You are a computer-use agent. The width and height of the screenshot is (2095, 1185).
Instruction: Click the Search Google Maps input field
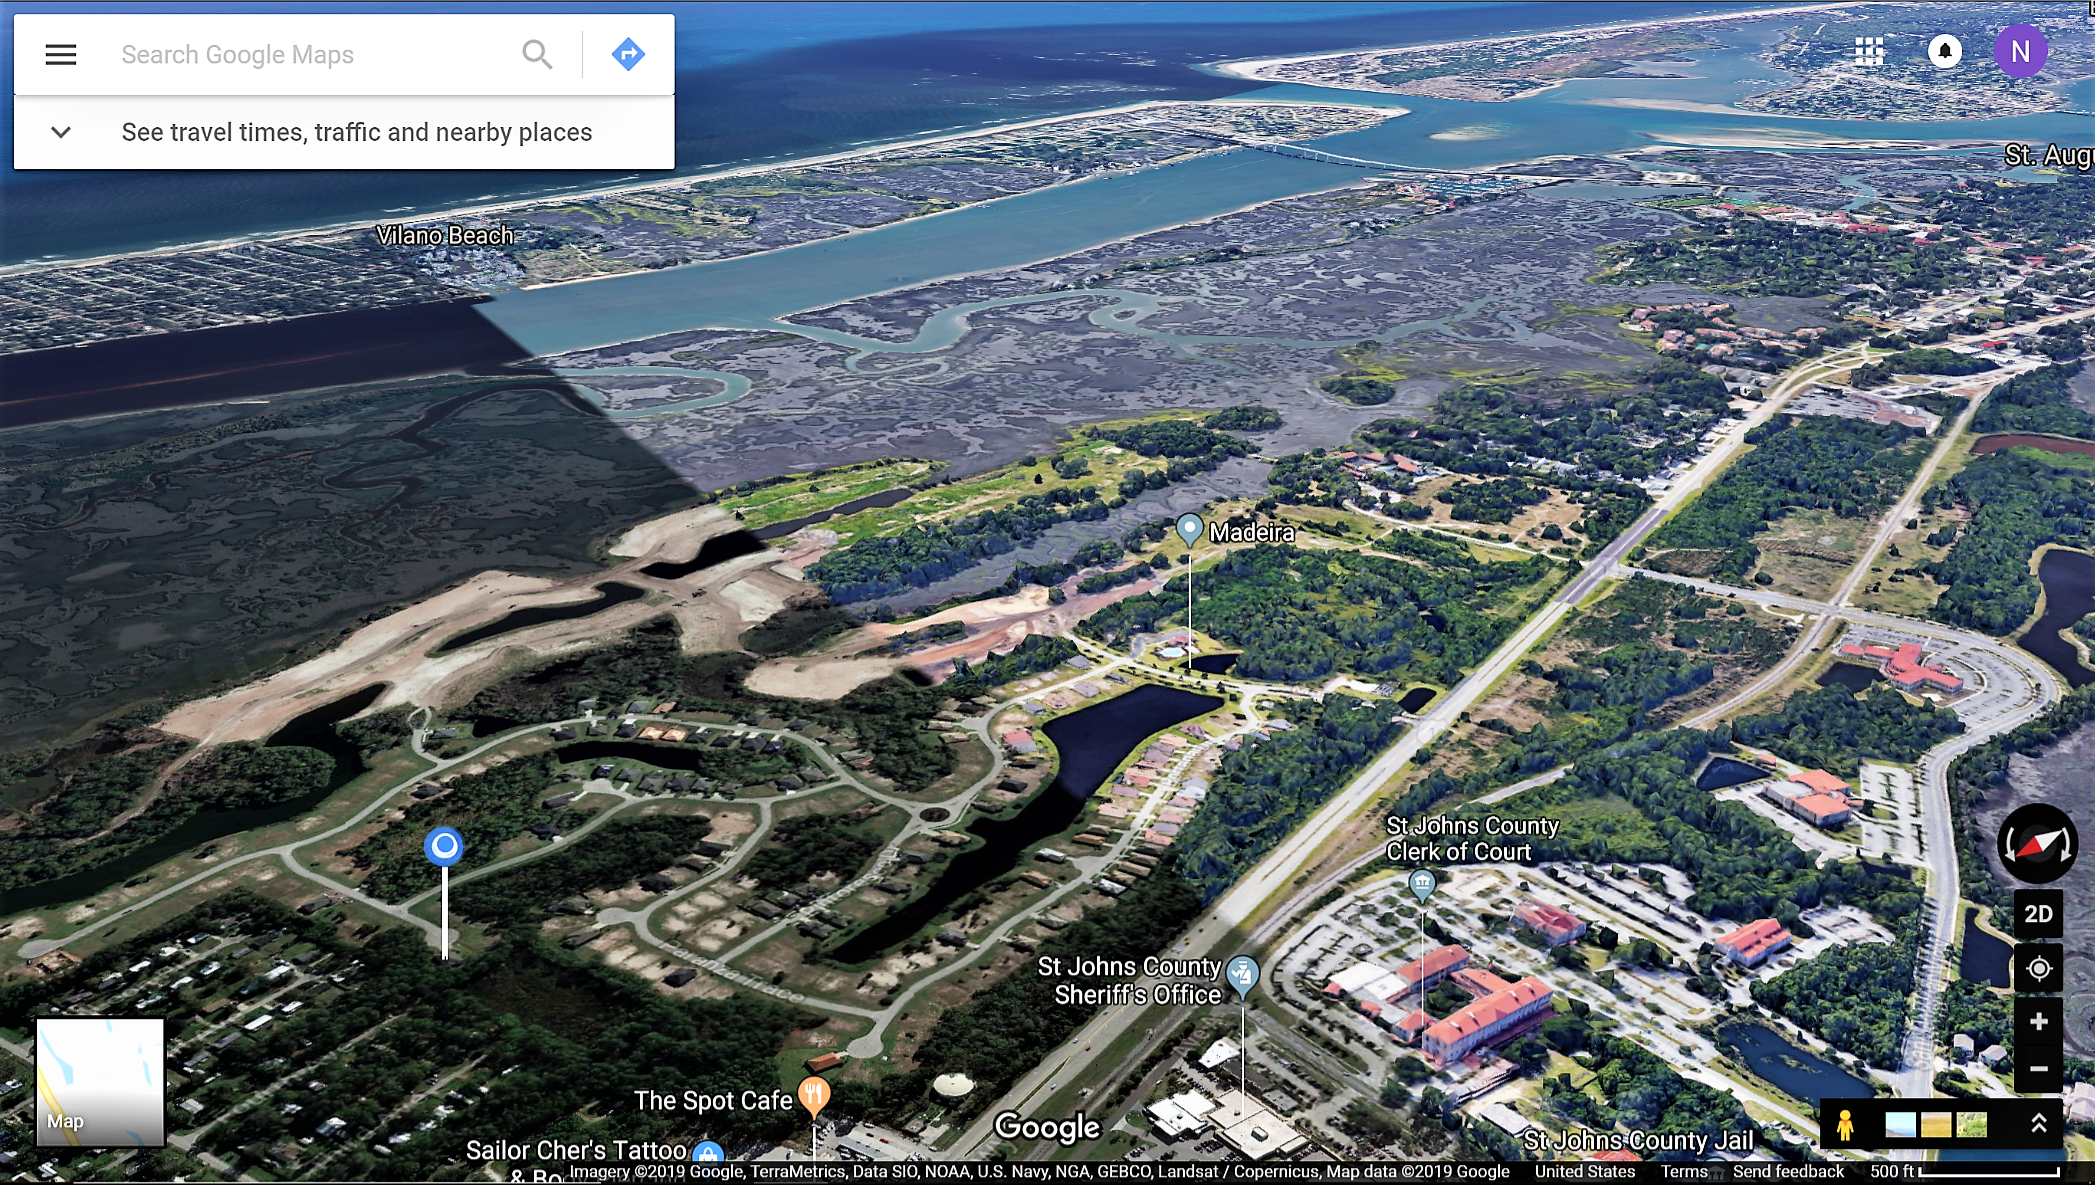310,55
